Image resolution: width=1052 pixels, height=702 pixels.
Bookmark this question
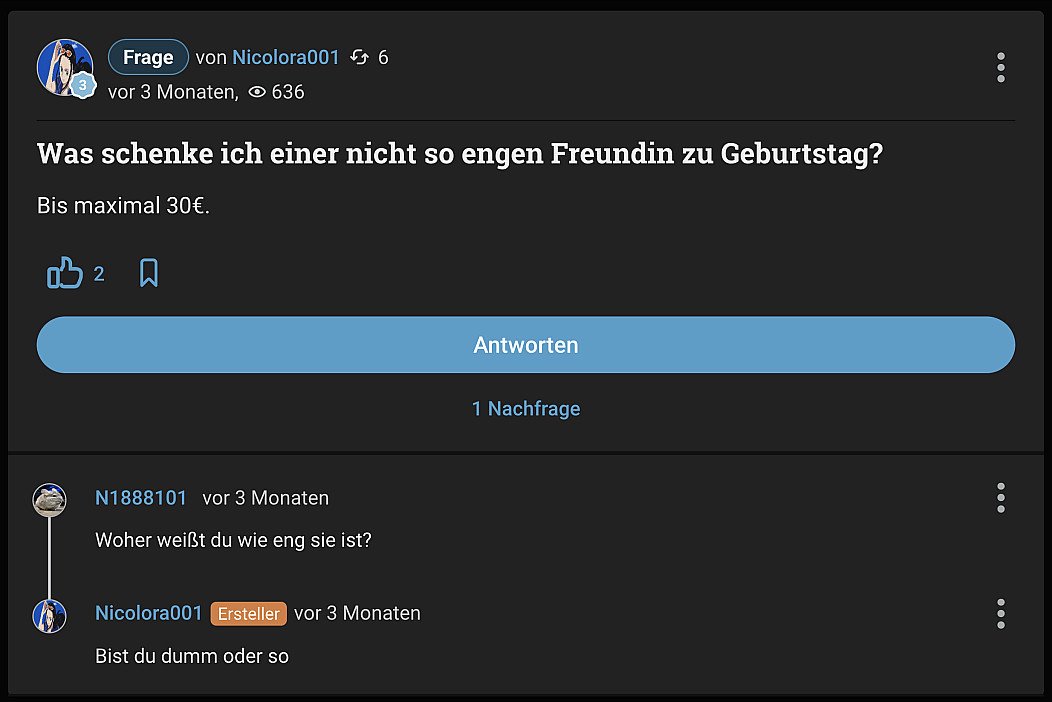tap(149, 273)
